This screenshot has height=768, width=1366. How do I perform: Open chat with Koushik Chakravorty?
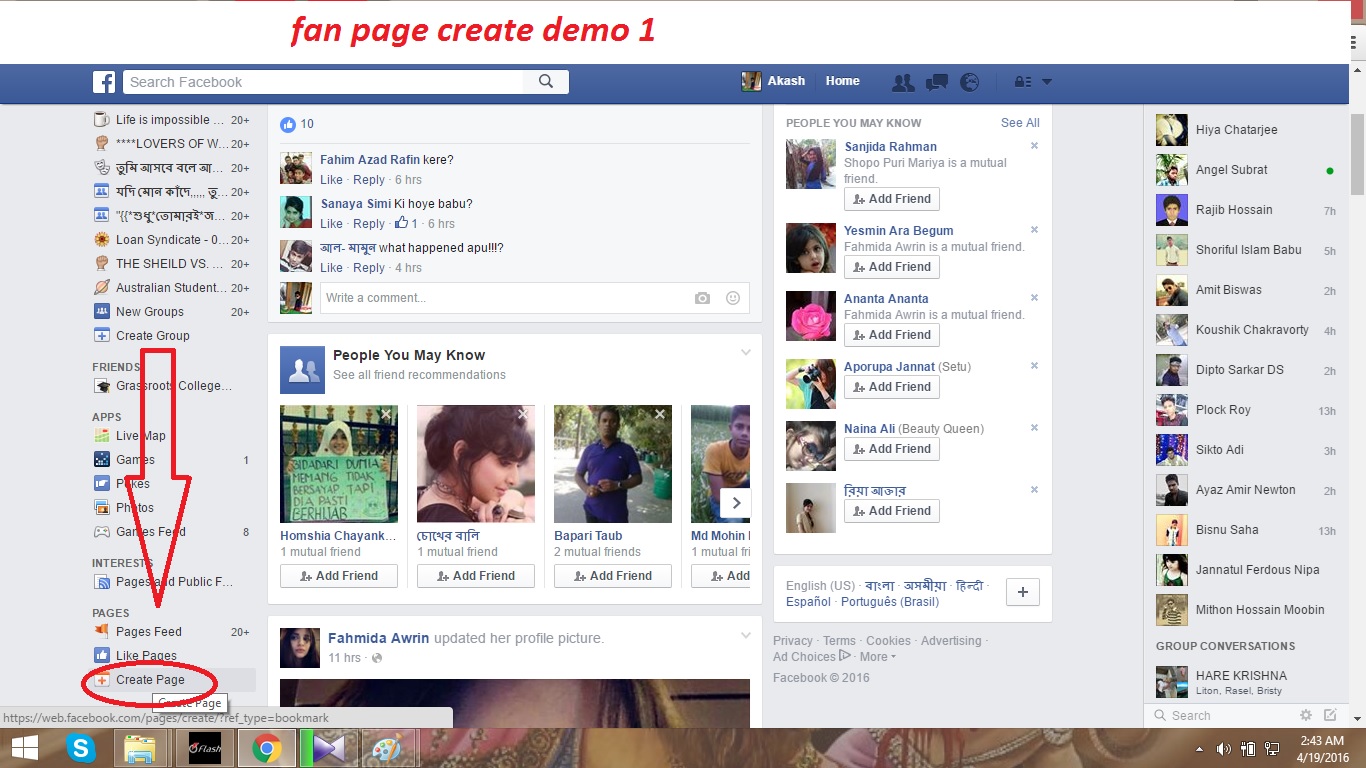(x=1247, y=330)
